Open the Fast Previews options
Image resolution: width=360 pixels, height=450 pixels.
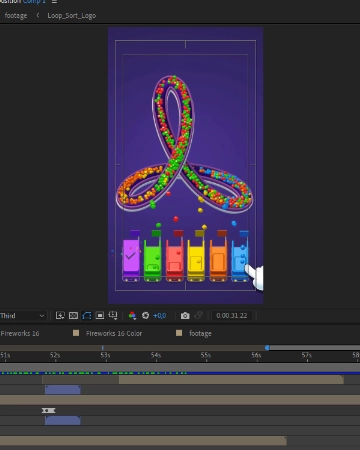coord(60,315)
